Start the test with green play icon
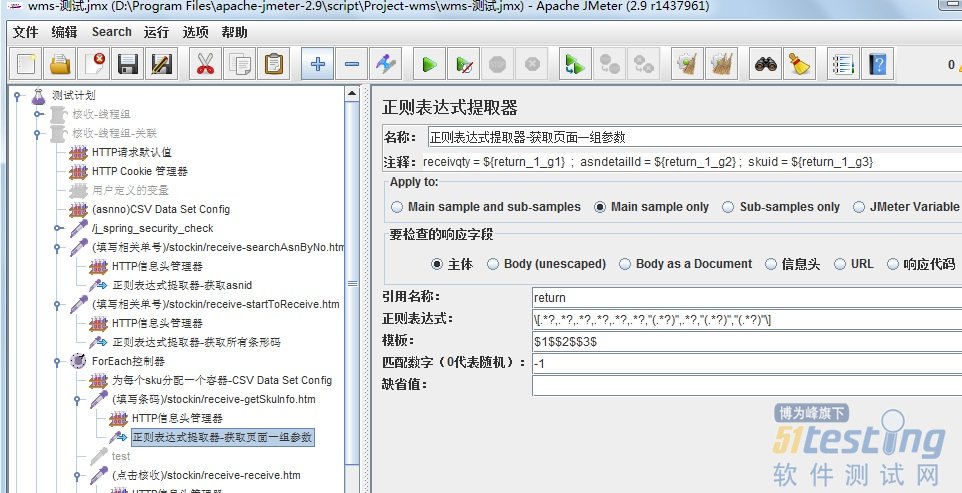The image size is (962, 493). pos(429,64)
